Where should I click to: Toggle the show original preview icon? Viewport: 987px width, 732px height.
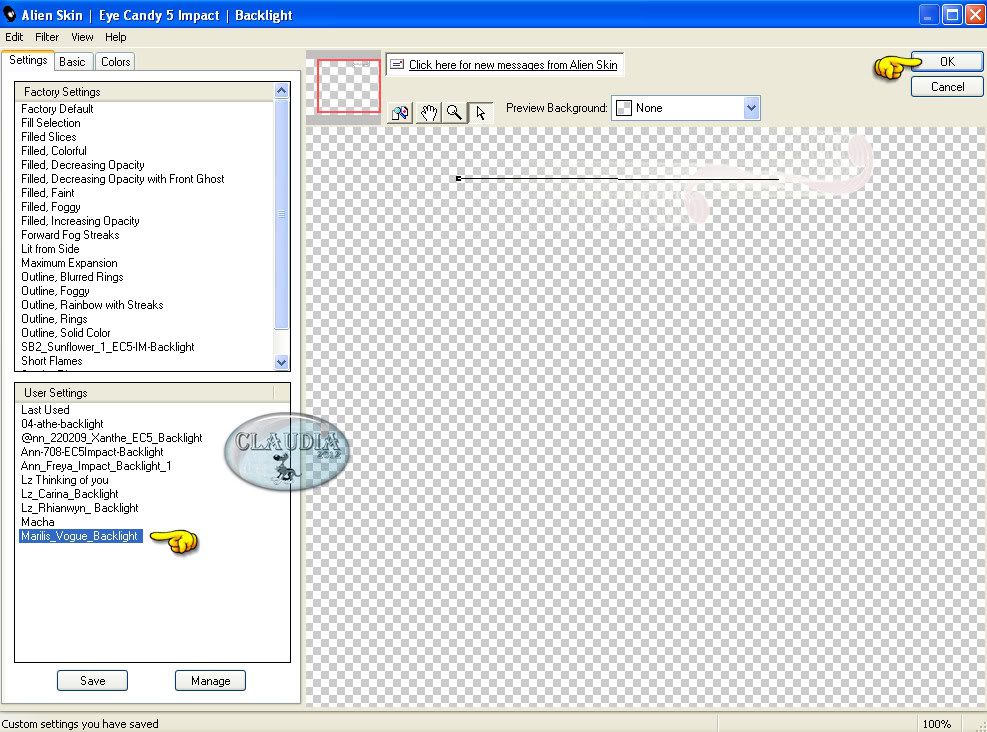pos(400,113)
